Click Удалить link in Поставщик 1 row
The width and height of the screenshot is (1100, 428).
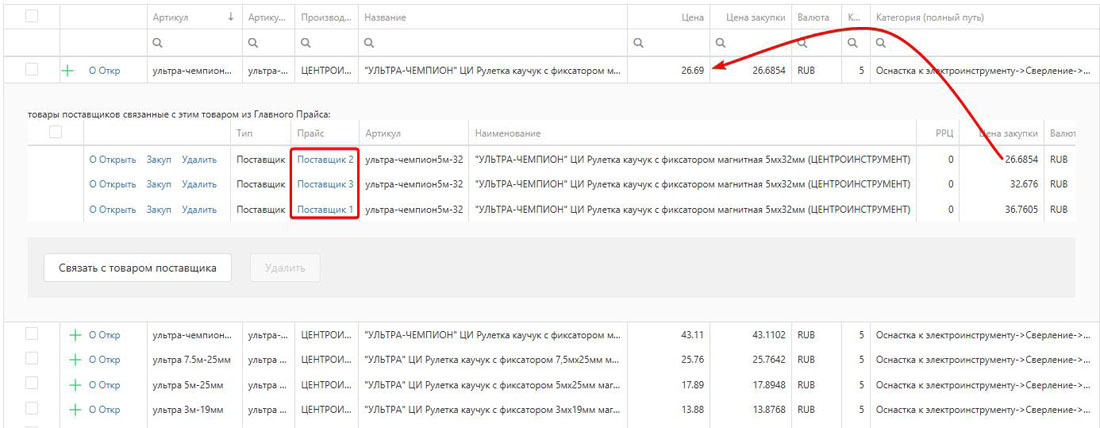pyautogui.click(x=199, y=209)
